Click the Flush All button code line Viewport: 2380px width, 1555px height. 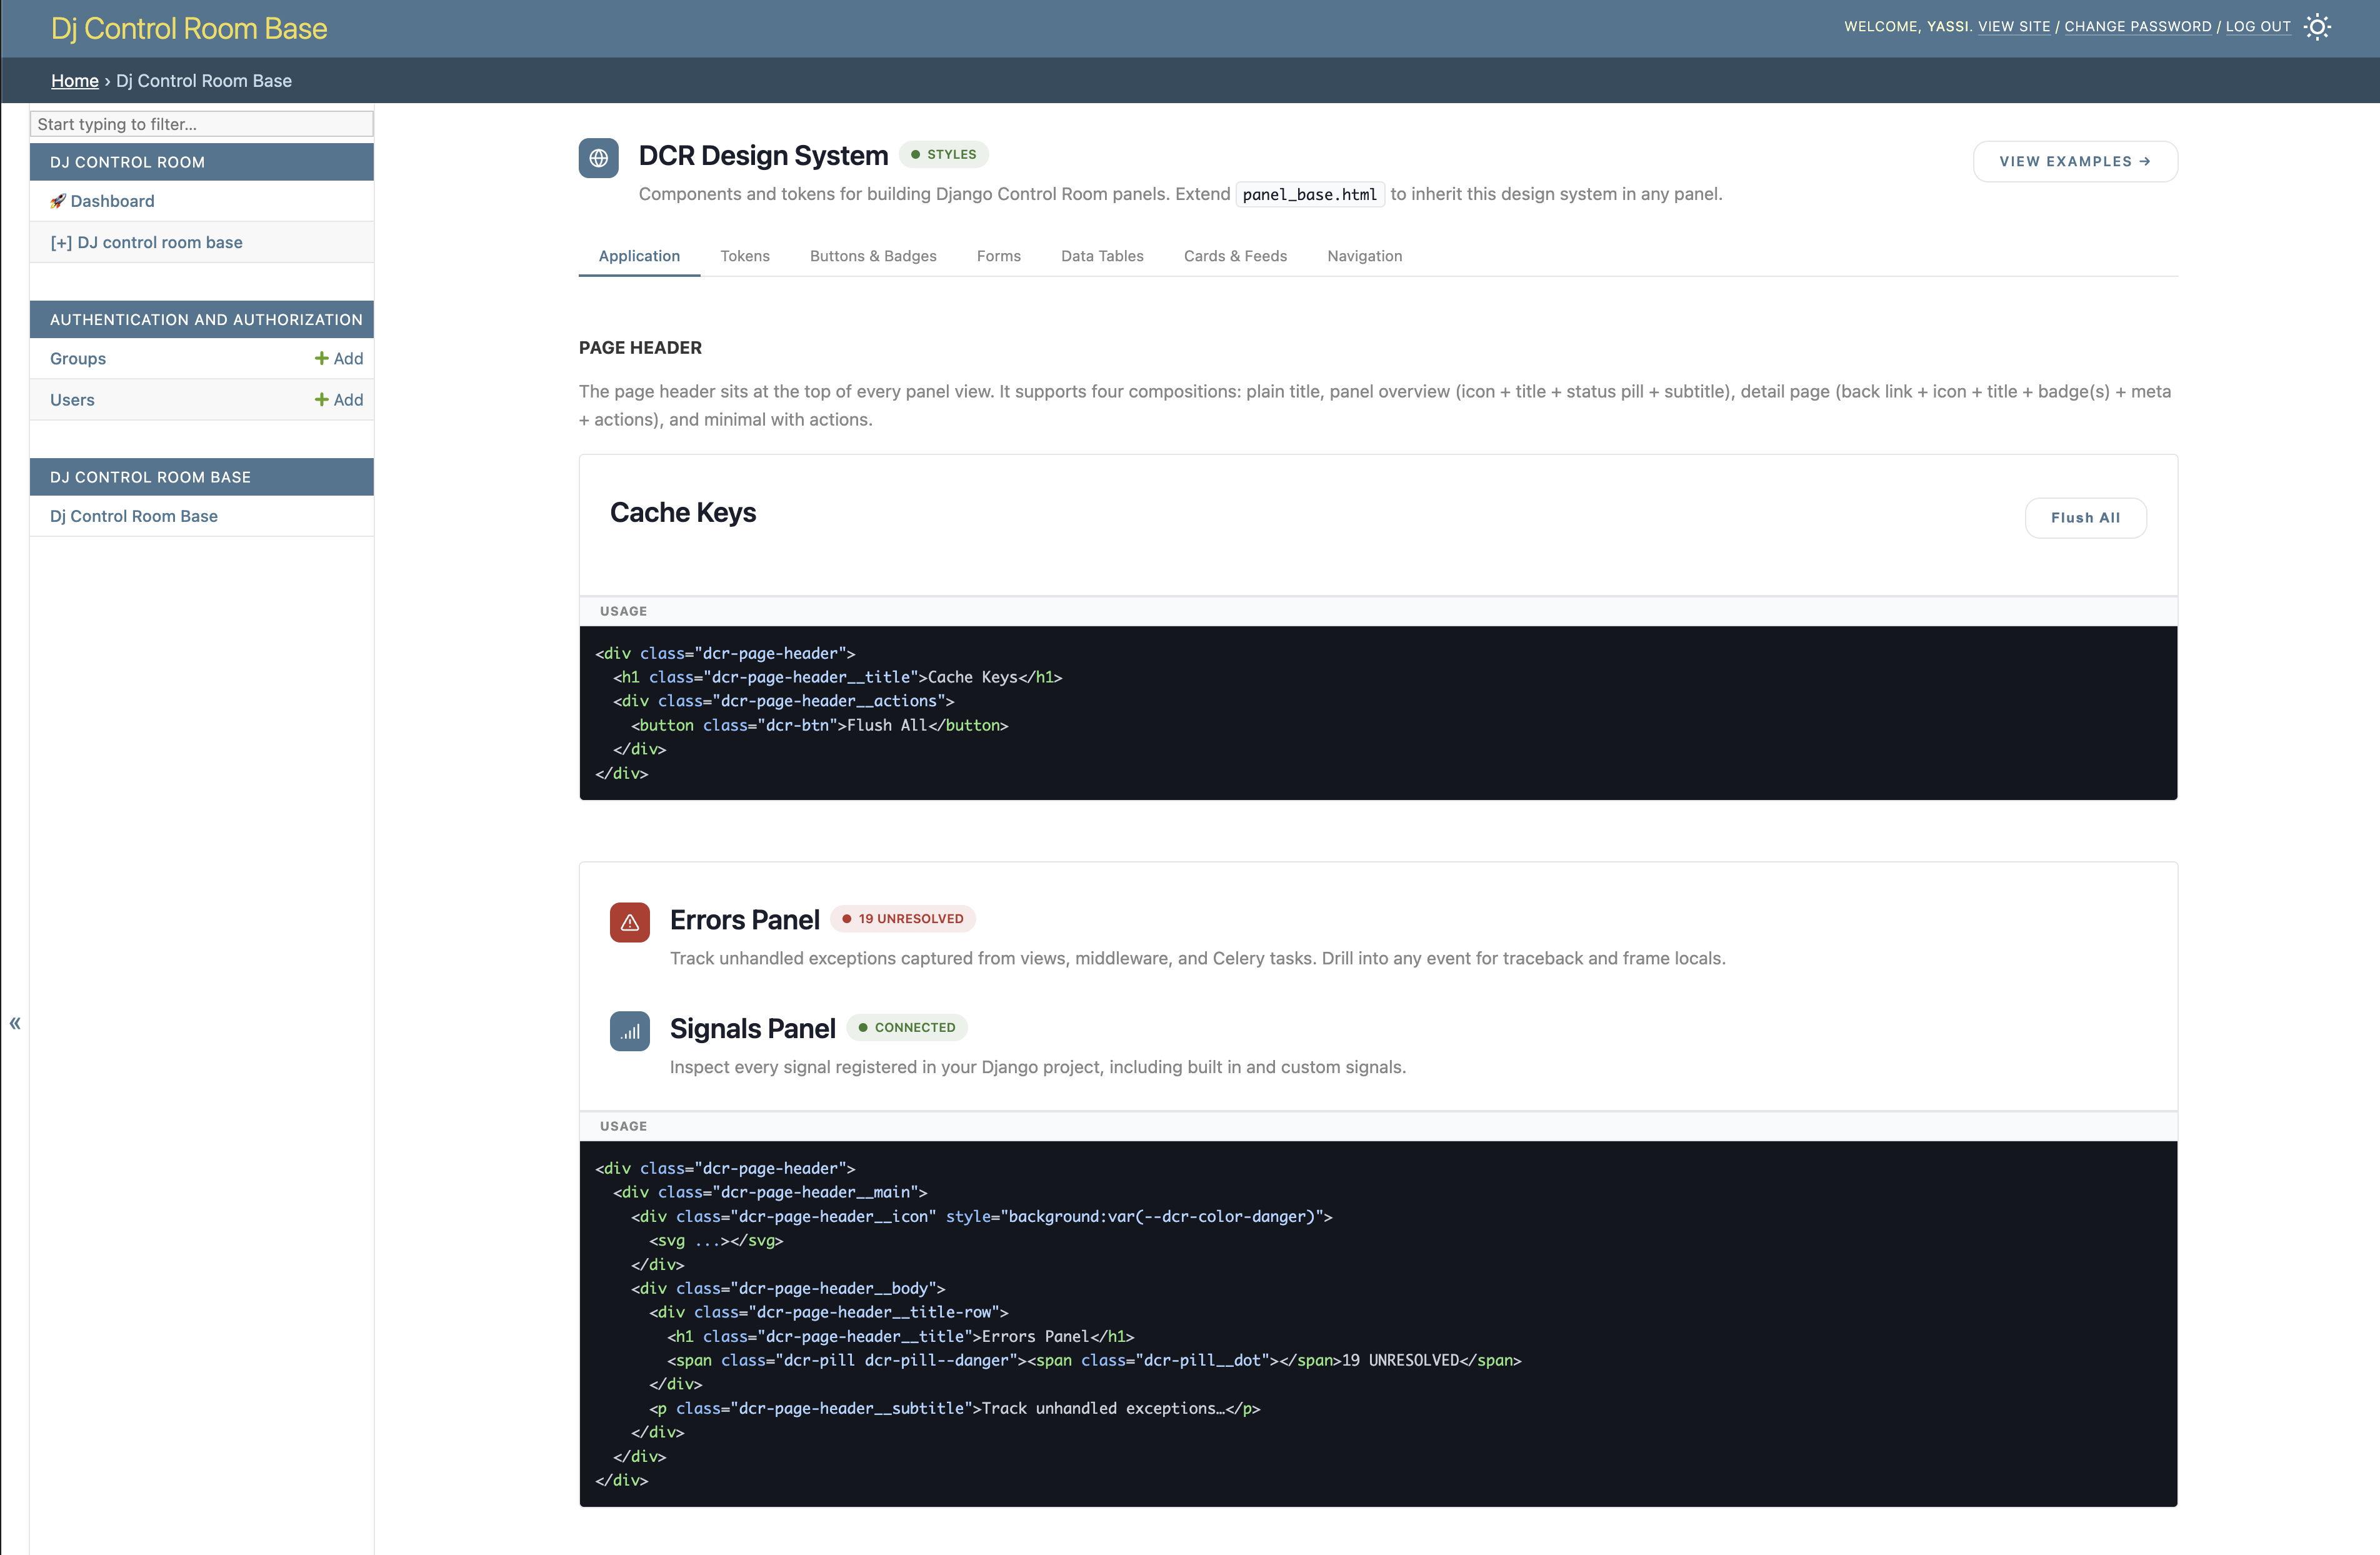[819, 725]
